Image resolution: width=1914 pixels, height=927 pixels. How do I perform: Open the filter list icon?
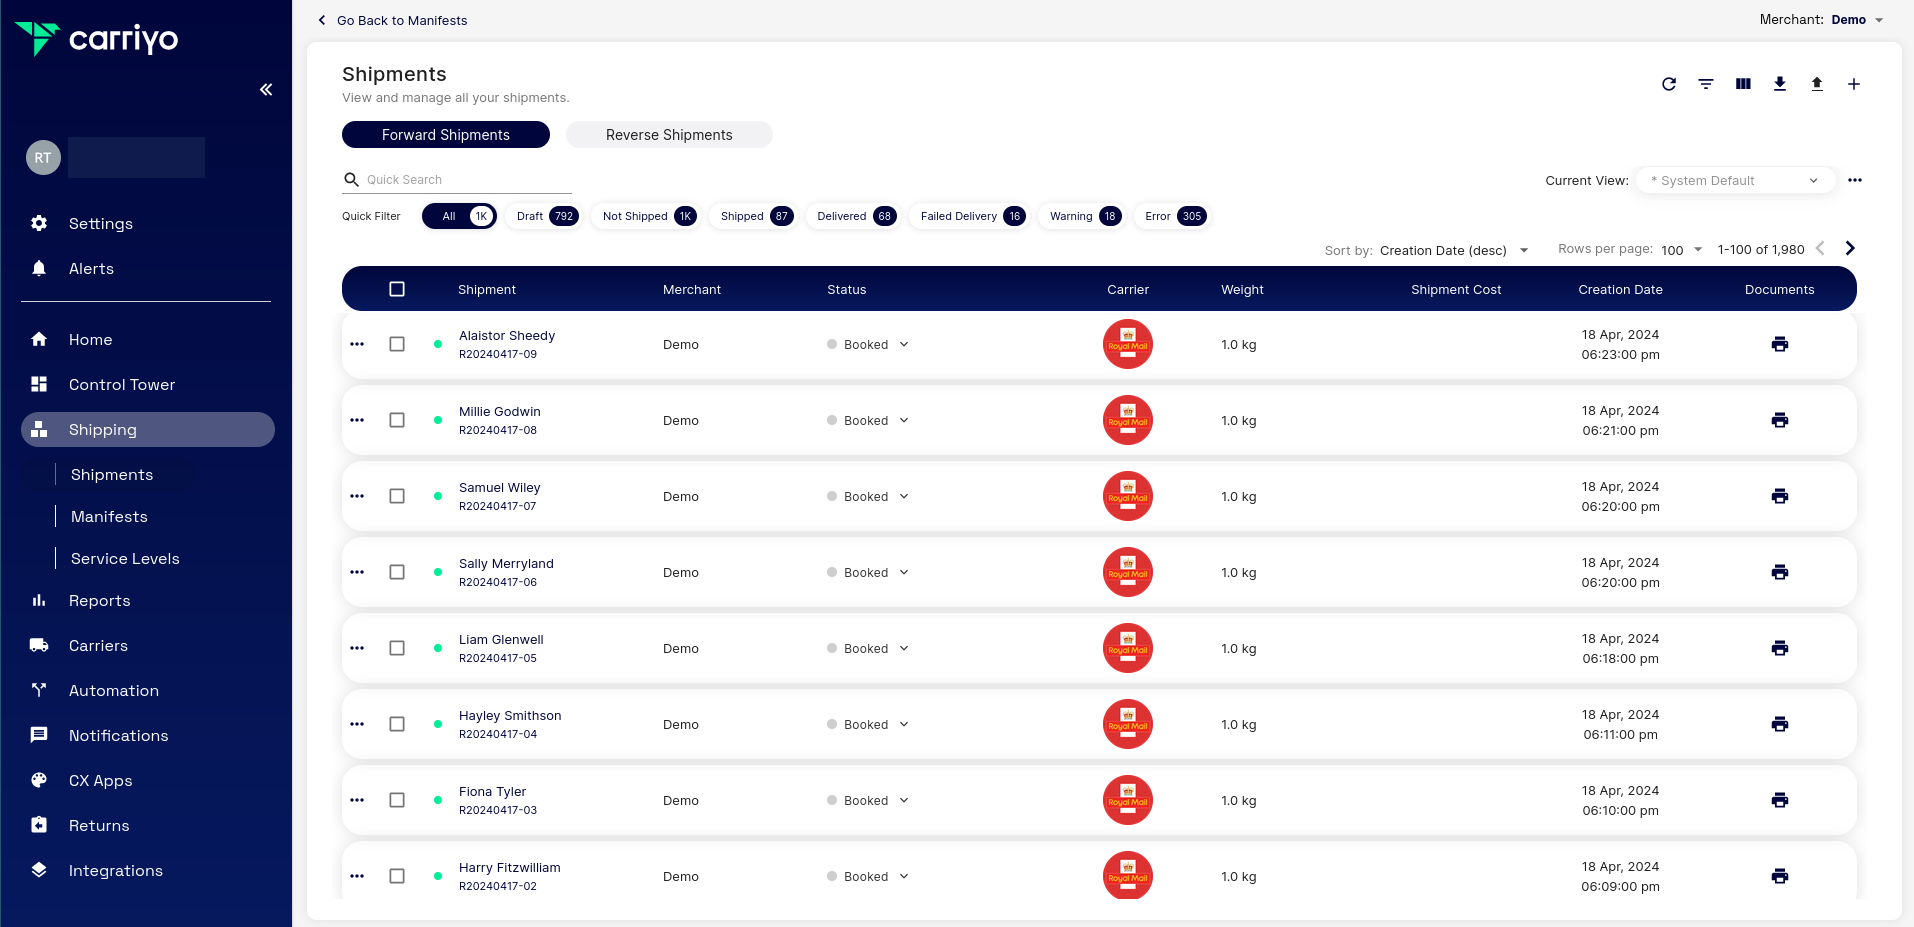click(1705, 84)
